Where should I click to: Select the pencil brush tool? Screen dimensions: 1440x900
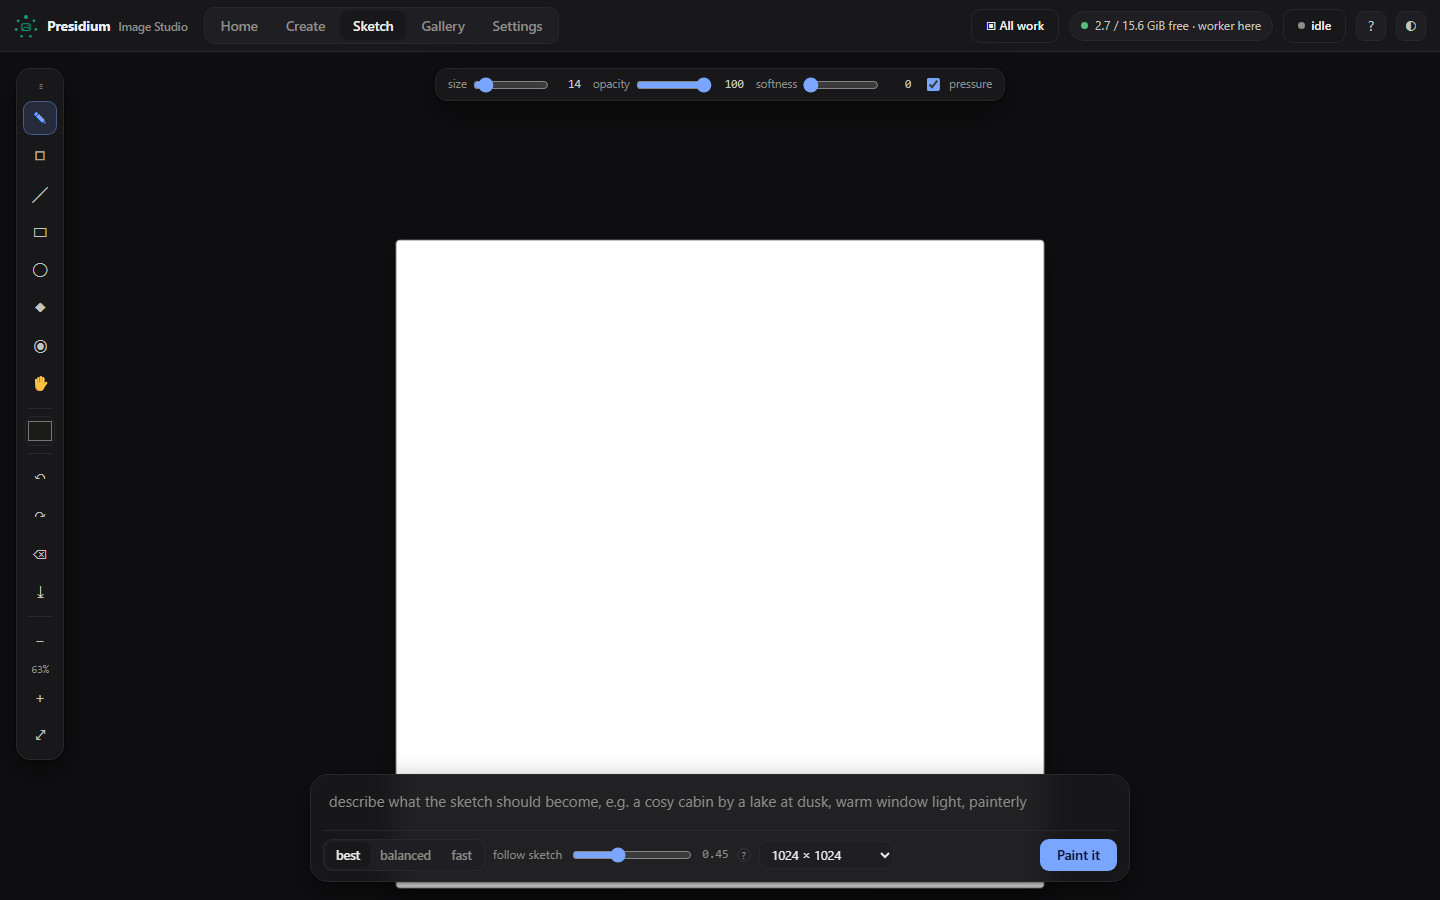[x=40, y=118]
